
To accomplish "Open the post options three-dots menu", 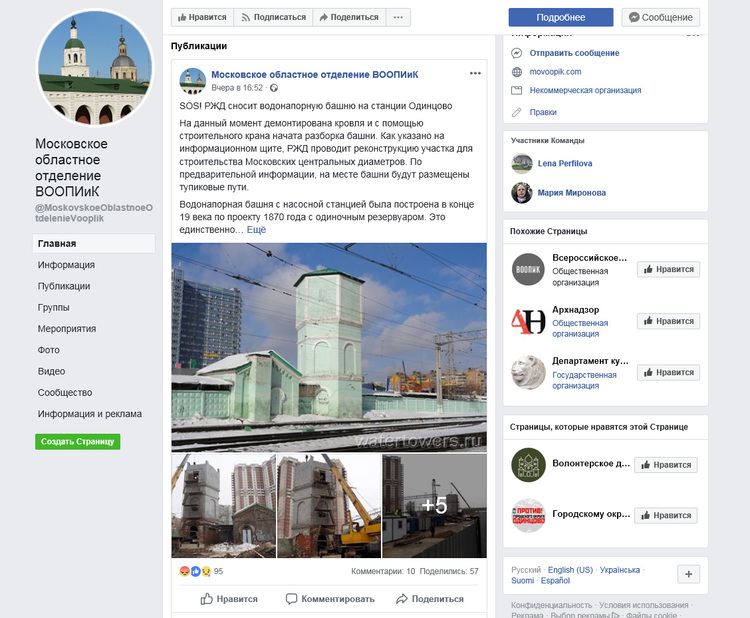I will pyautogui.click(x=475, y=73).
